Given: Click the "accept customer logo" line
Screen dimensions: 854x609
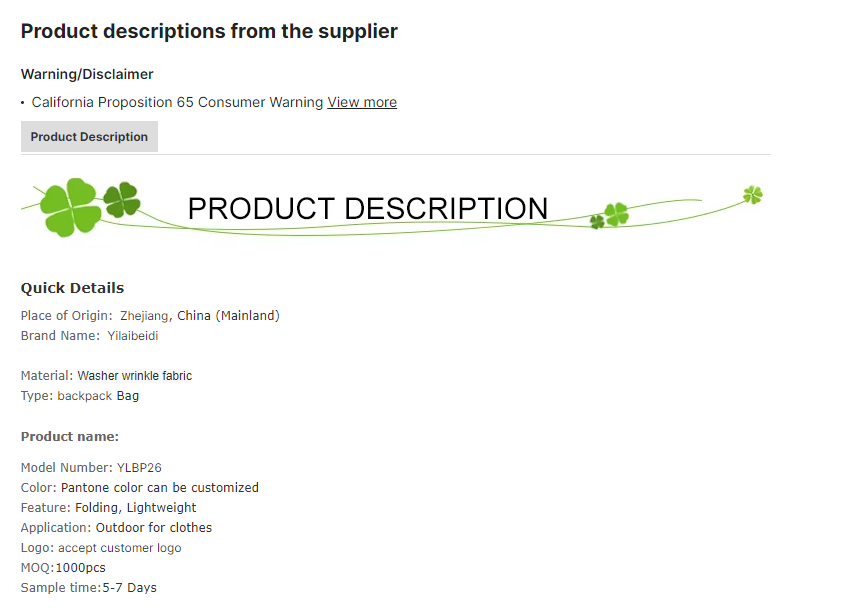Looking at the screenshot, I should coord(119,548).
